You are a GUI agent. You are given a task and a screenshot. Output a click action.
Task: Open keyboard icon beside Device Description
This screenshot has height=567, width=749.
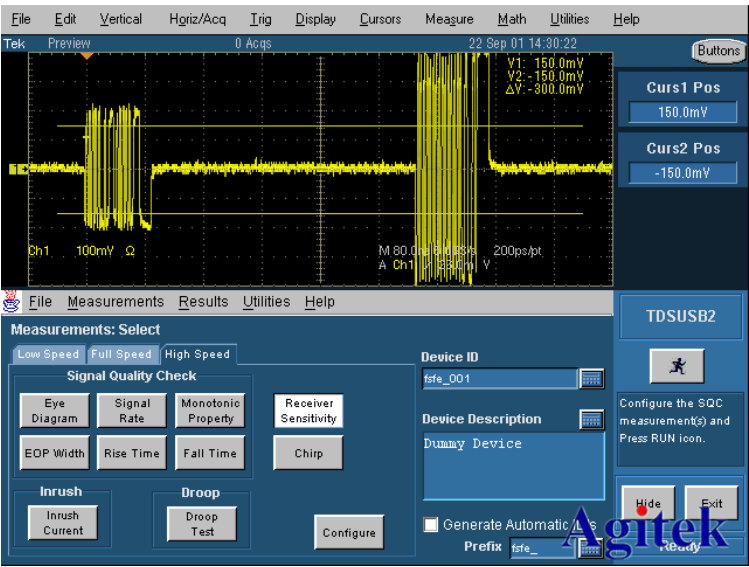tap(592, 420)
